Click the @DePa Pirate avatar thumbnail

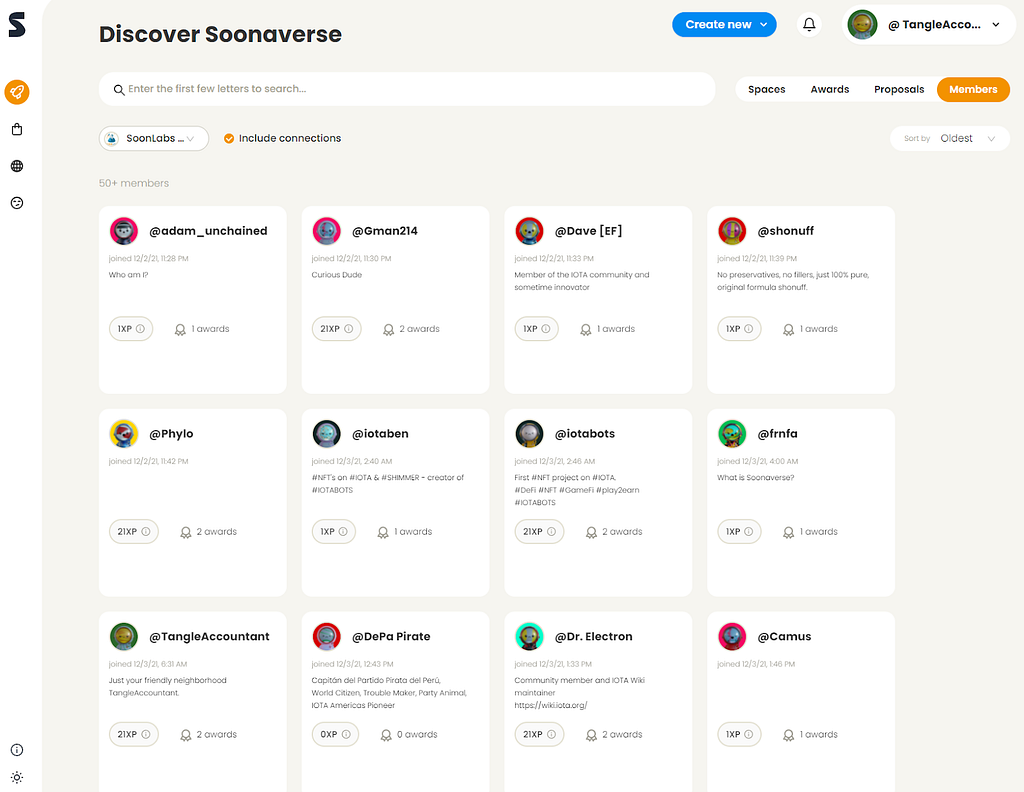(x=327, y=637)
